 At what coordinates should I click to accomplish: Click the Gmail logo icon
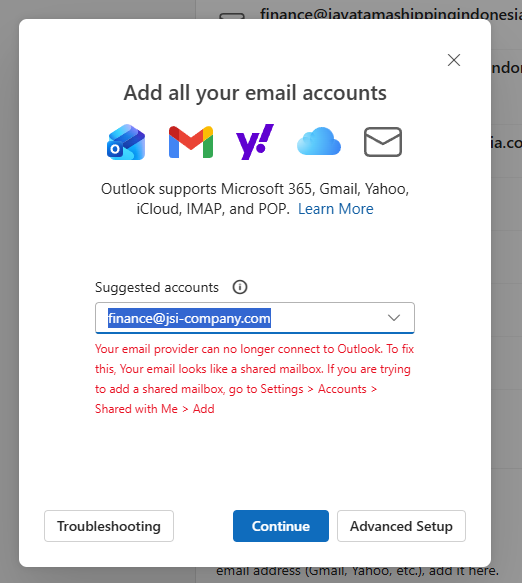tap(191, 142)
